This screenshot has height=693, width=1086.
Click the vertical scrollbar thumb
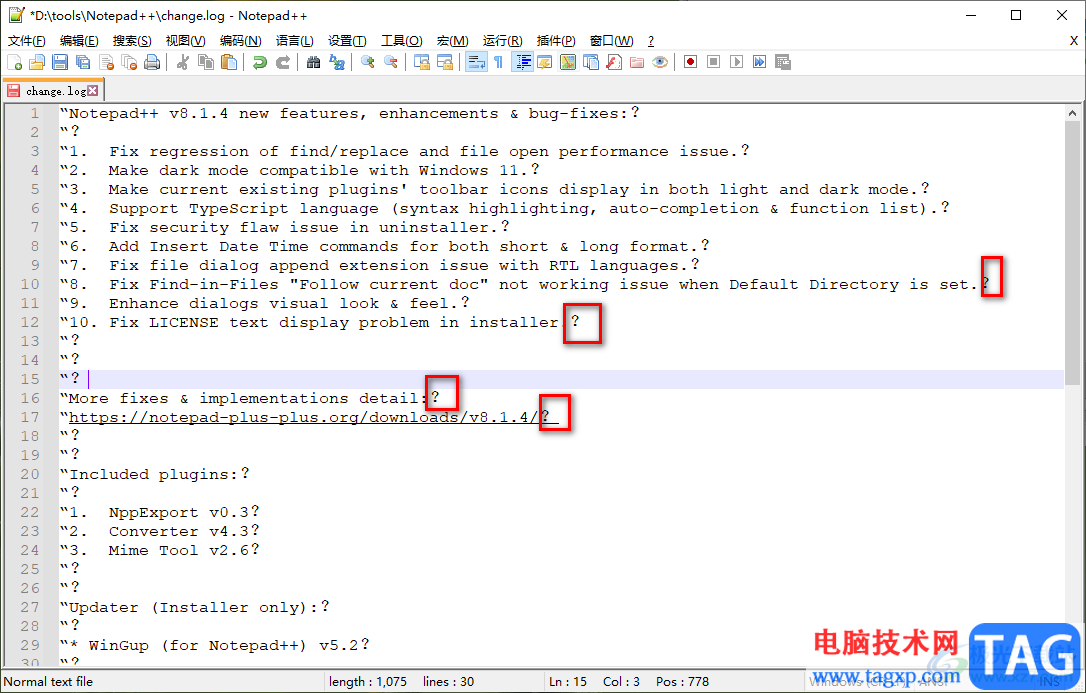1072,252
